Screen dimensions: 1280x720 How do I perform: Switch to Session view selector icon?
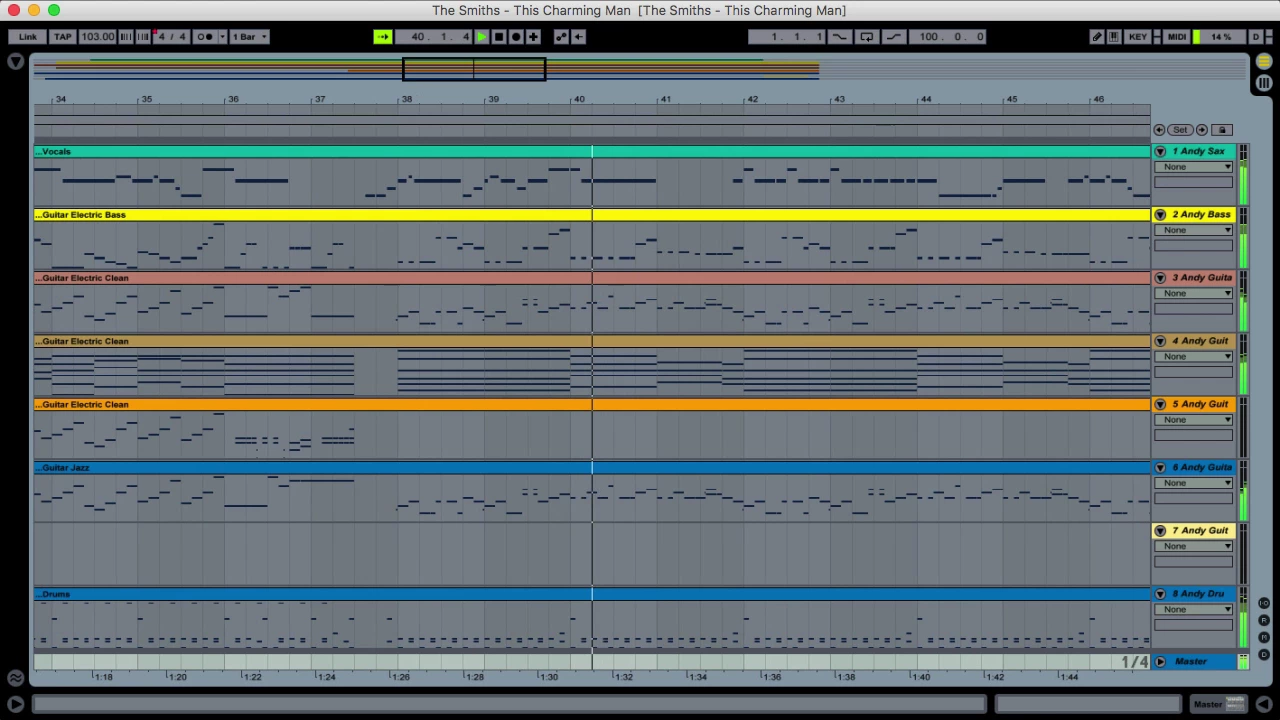tap(1264, 83)
